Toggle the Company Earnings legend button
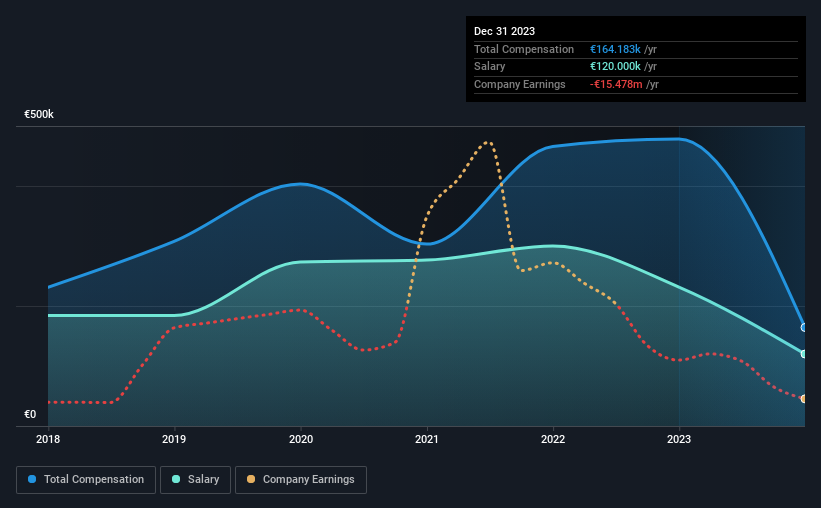Viewport: 821px width, 508px height. click(x=301, y=480)
